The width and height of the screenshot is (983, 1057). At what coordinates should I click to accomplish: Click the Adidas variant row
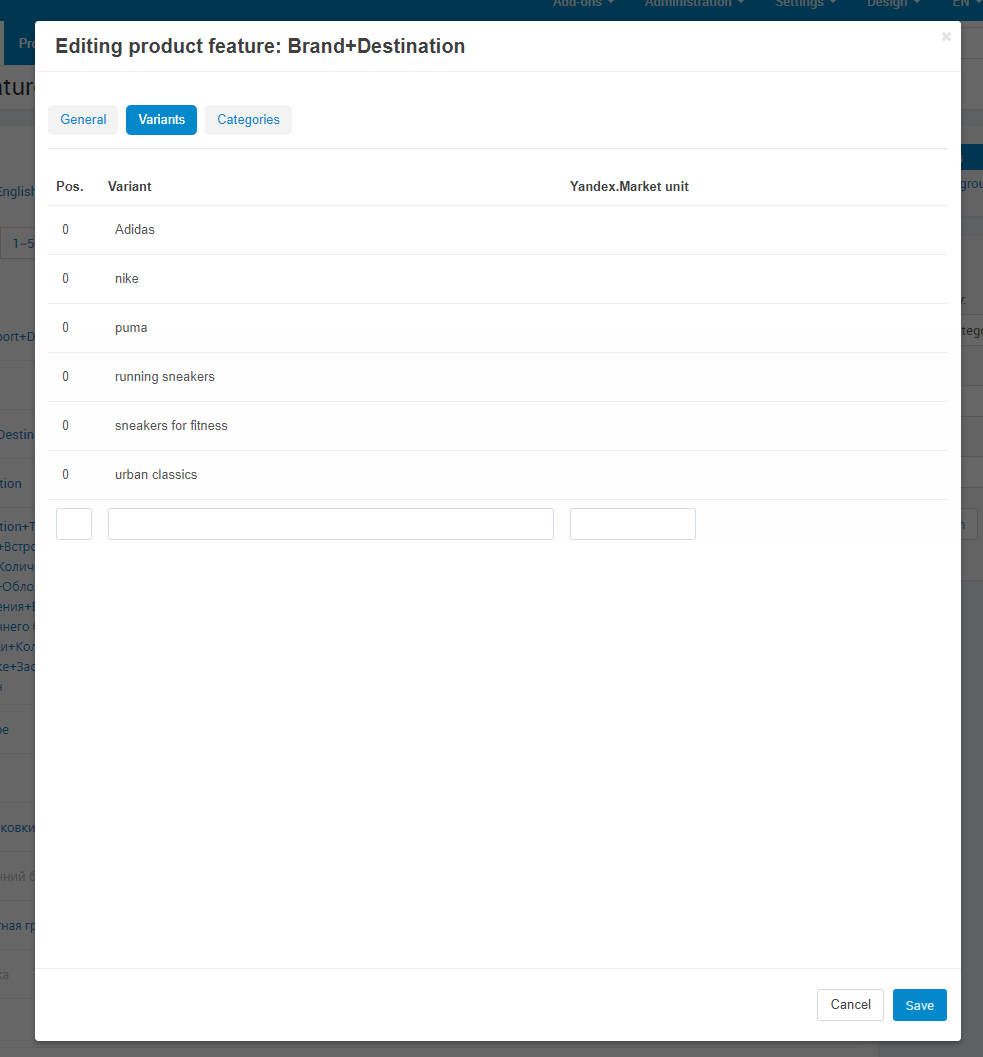click(498, 230)
